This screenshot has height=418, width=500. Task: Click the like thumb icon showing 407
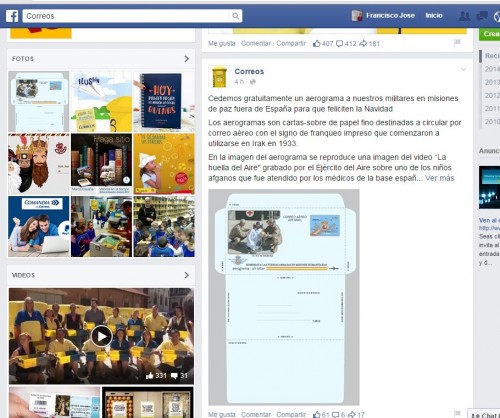(317, 43)
